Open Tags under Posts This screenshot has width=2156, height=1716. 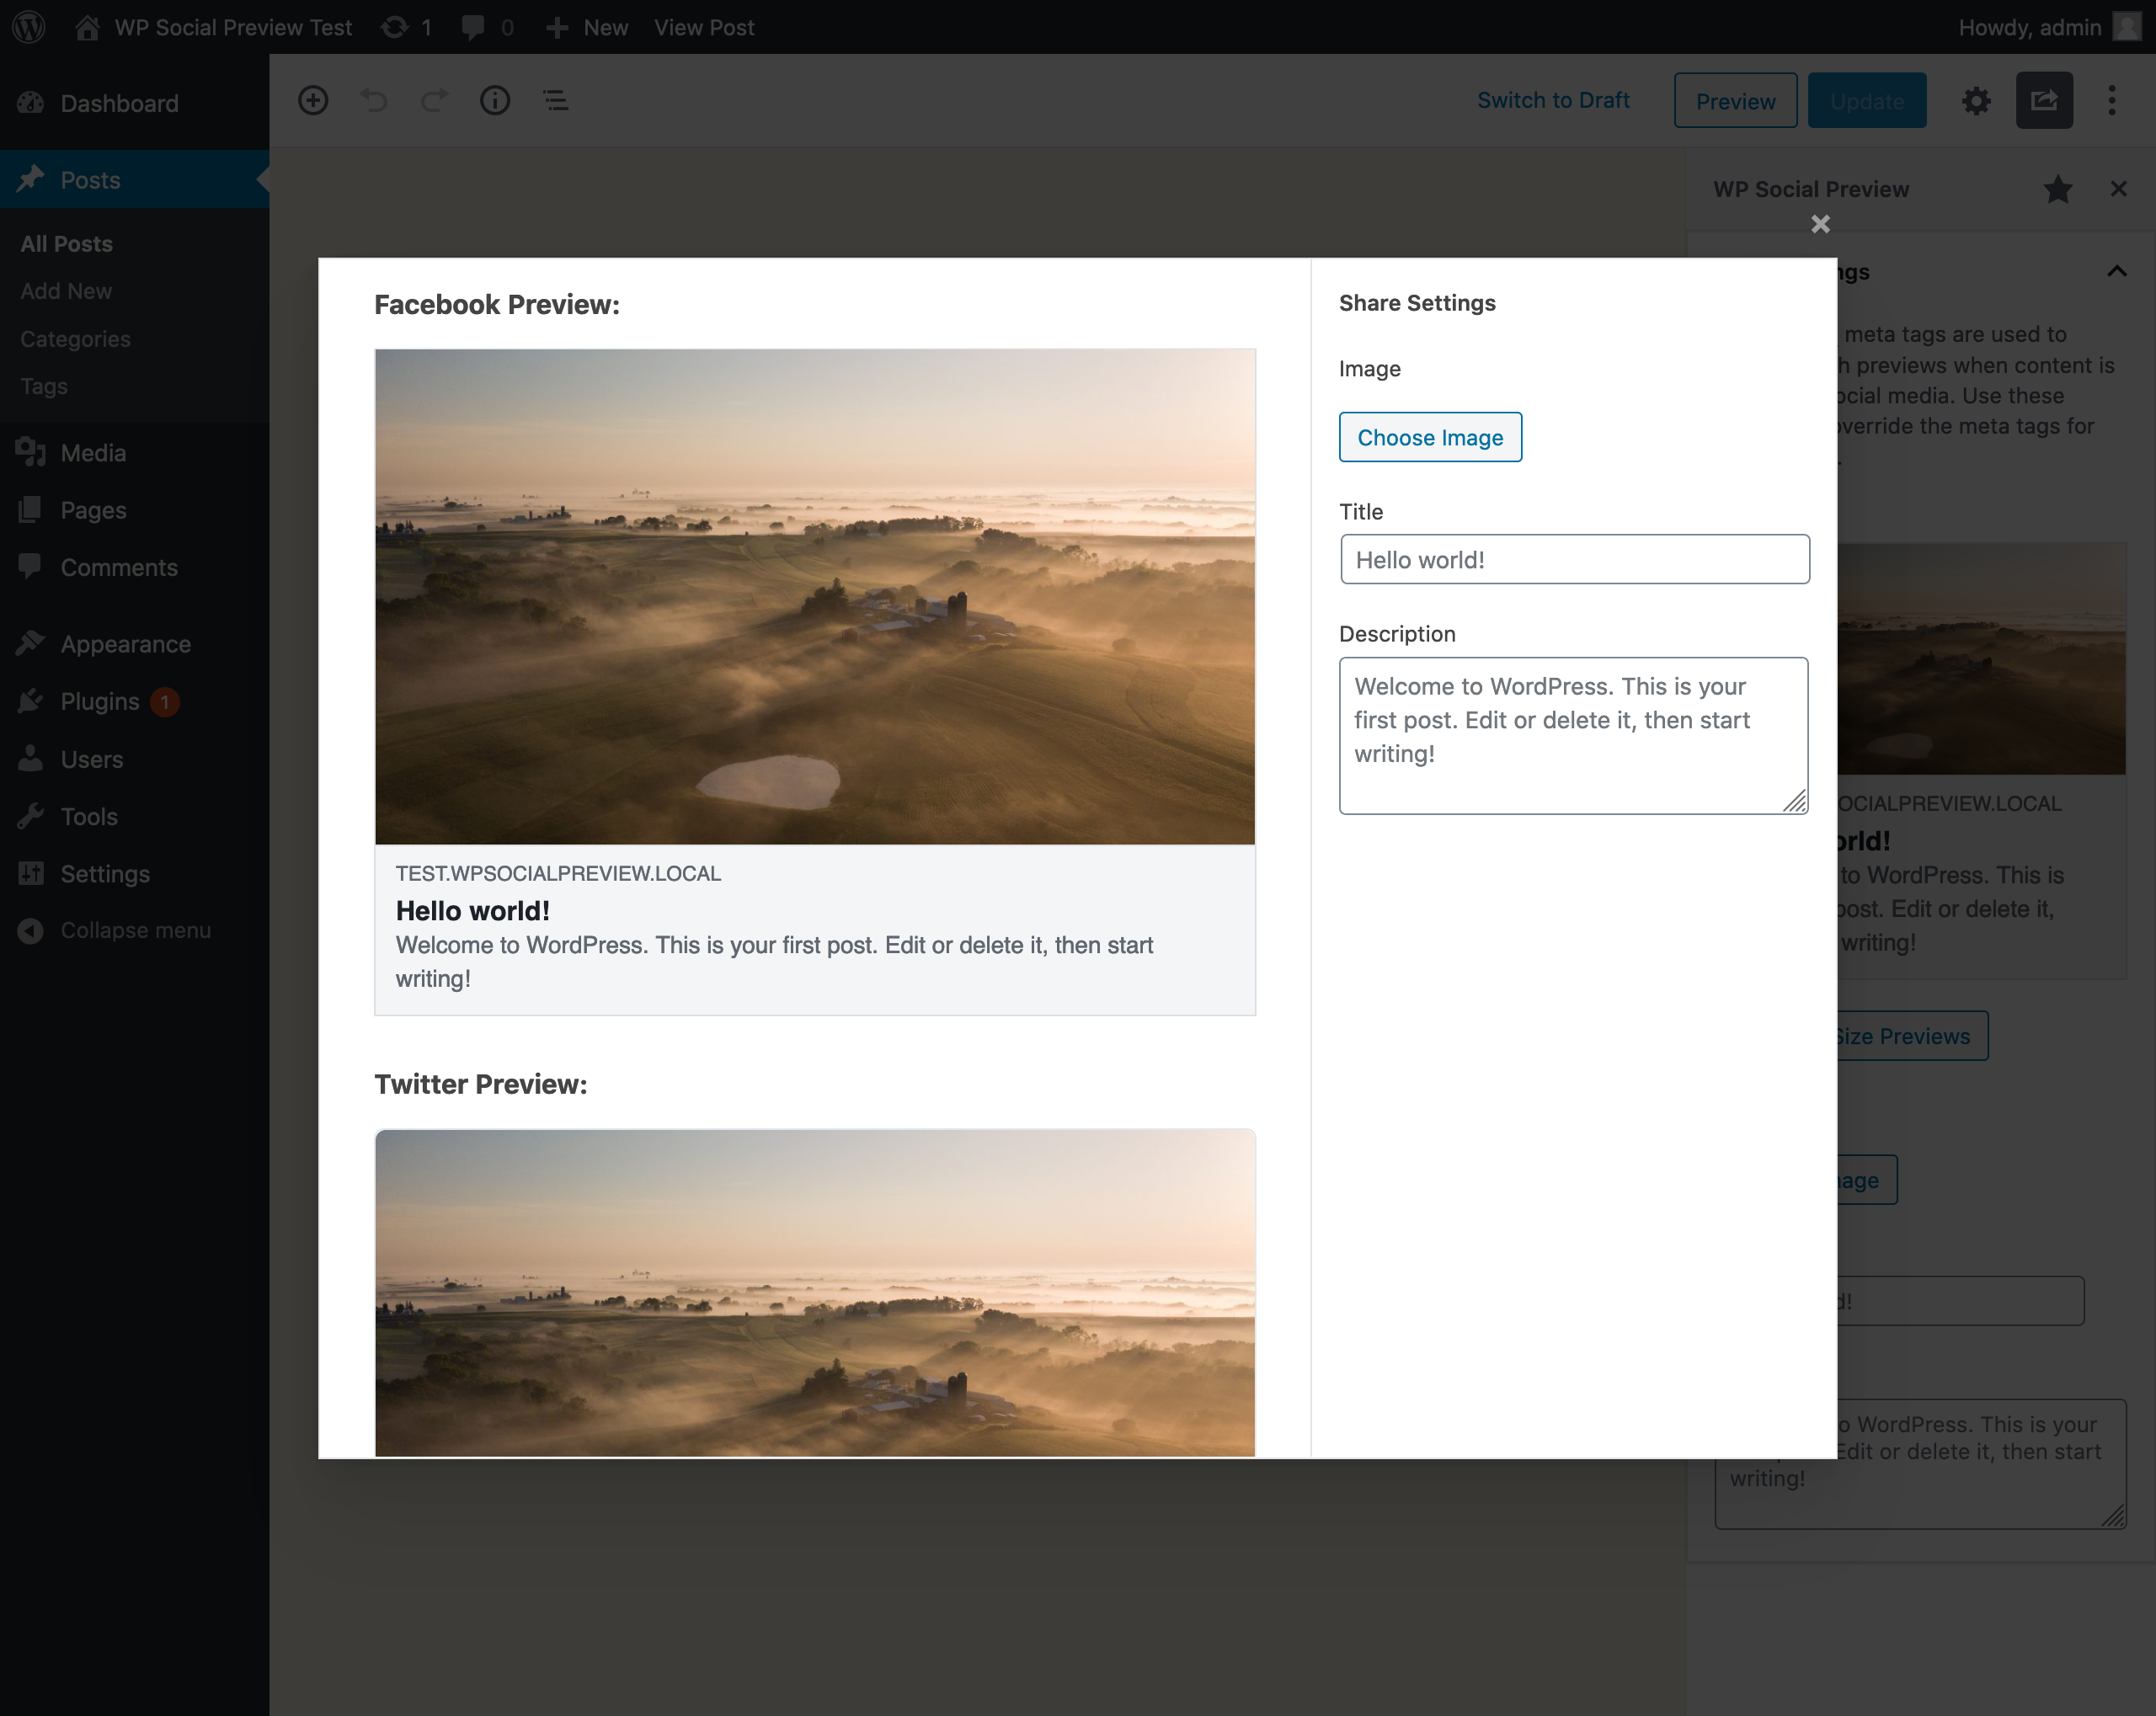(44, 386)
